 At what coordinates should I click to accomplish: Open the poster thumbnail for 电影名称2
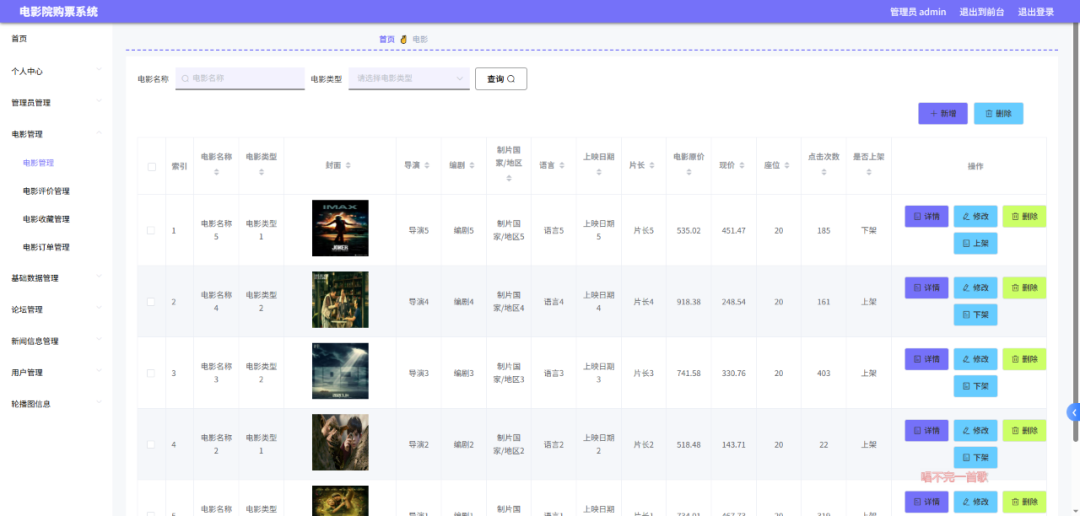point(340,442)
